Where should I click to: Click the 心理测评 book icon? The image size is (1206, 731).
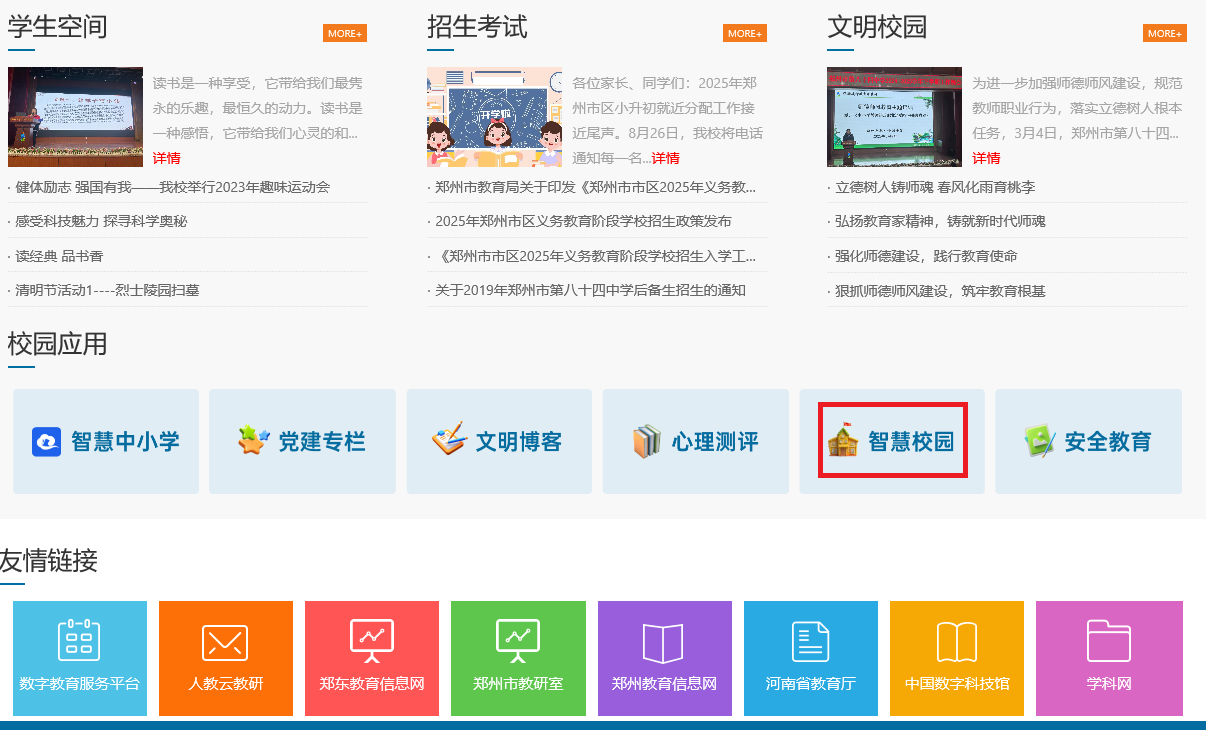tap(647, 441)
